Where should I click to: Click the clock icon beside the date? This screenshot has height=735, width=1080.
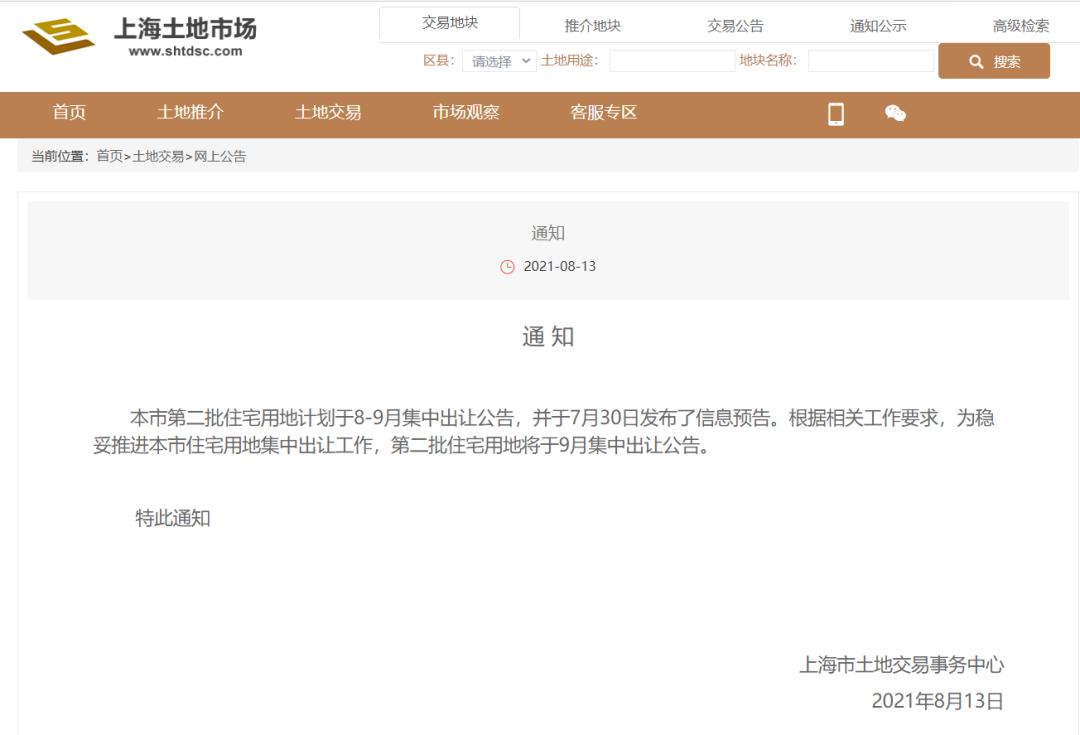tap(507, 267)
